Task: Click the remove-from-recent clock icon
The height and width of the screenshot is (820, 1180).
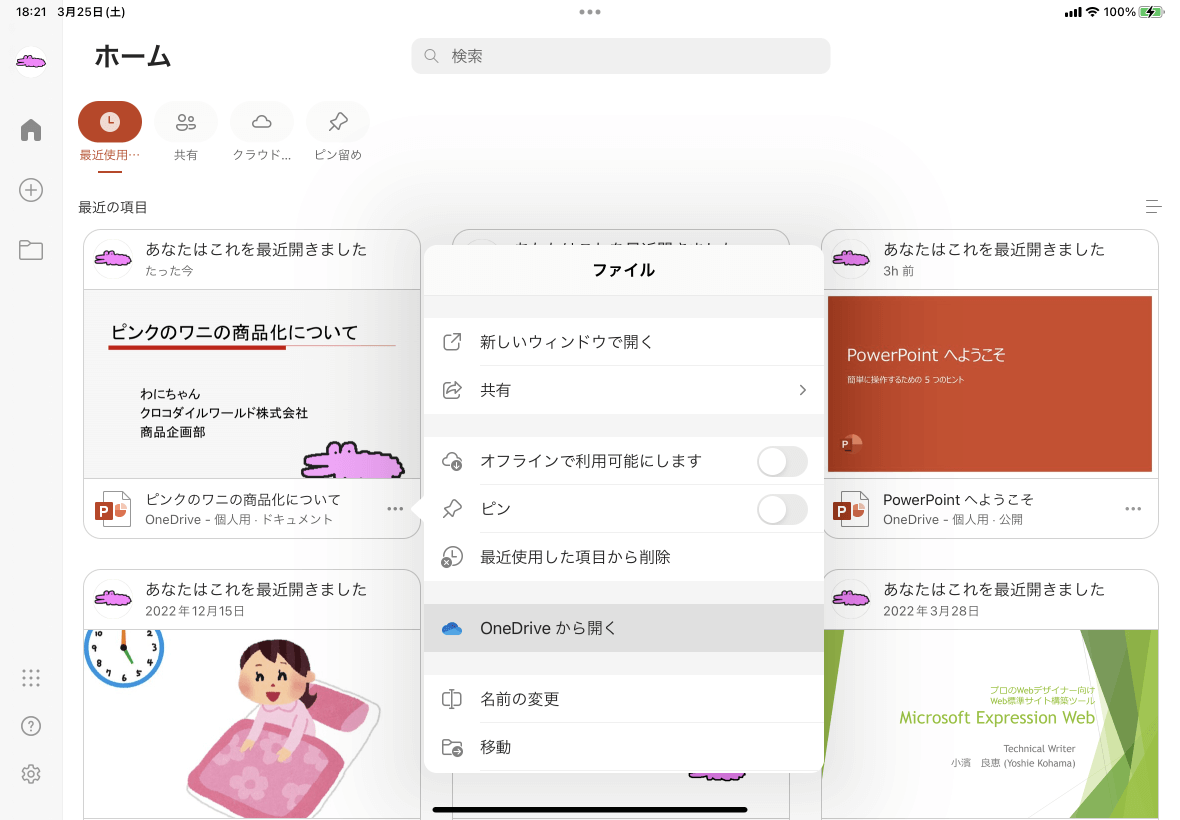Action: (x=452, y=557)
